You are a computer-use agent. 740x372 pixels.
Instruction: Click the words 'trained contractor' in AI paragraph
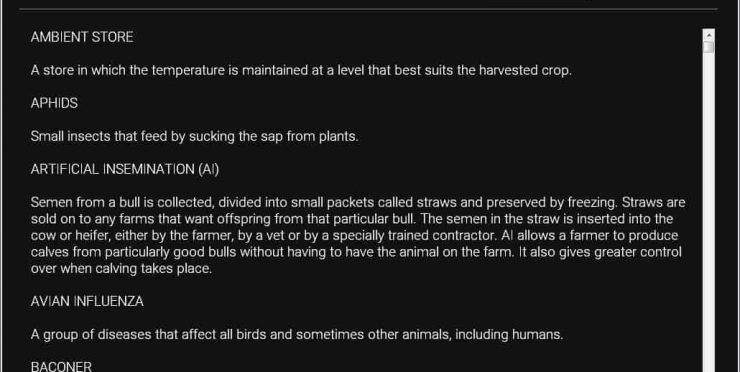[441, 236]
